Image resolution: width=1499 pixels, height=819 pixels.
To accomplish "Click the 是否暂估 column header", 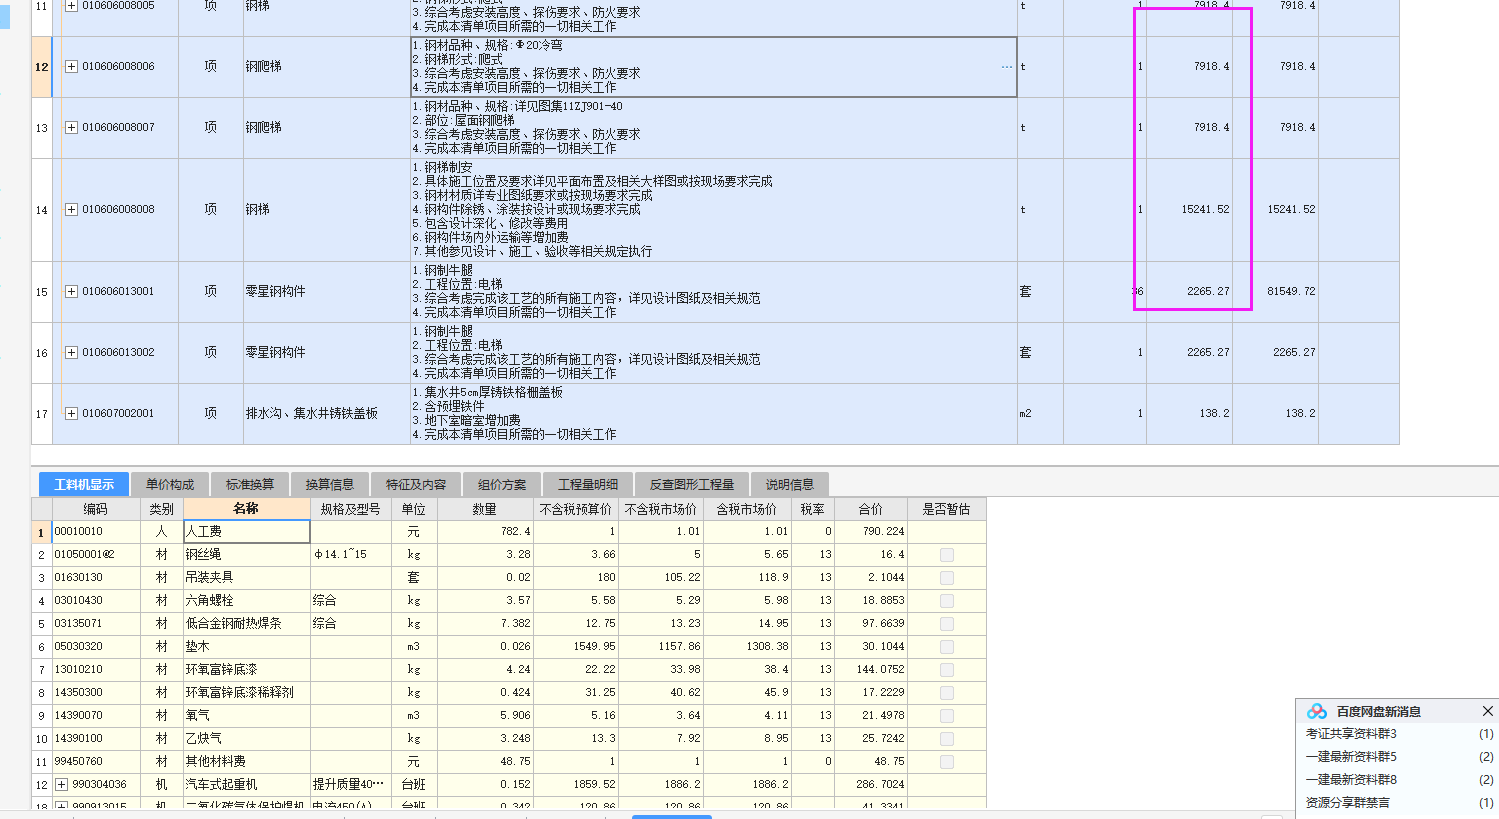I will coord(946,509).
